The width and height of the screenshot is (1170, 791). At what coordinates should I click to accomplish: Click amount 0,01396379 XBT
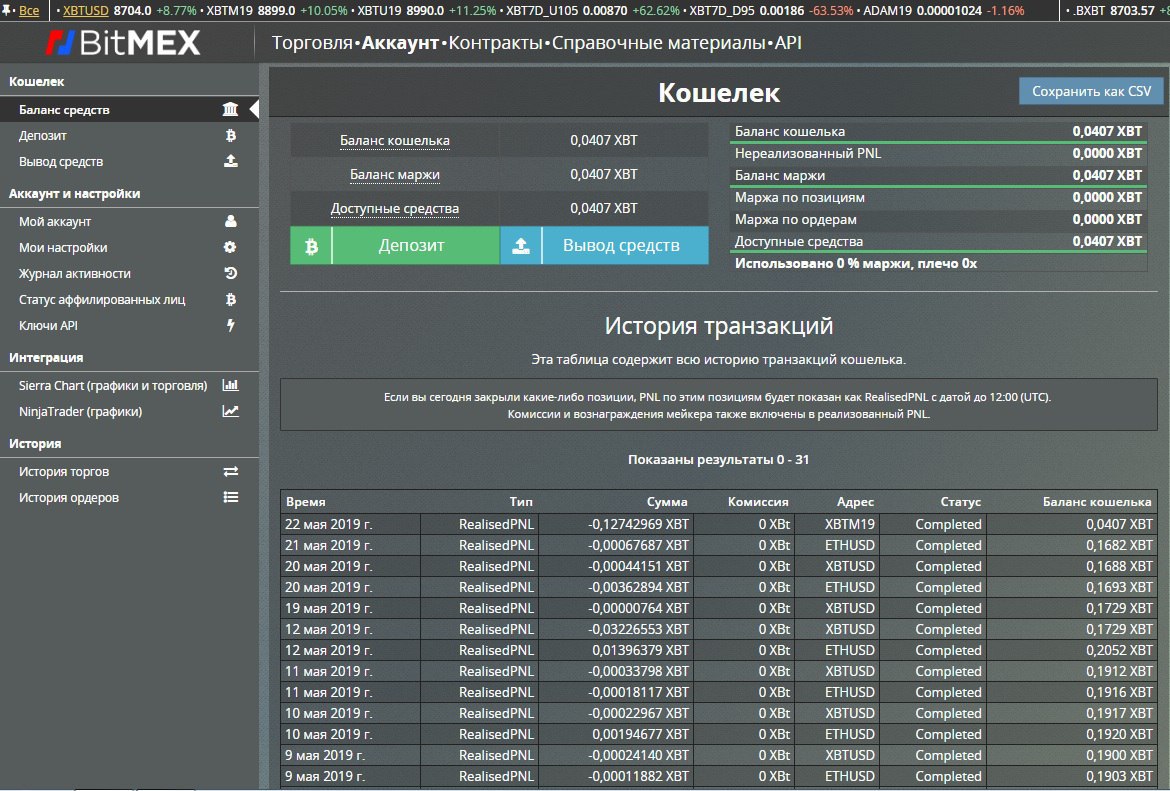click(x=641, y=650)
